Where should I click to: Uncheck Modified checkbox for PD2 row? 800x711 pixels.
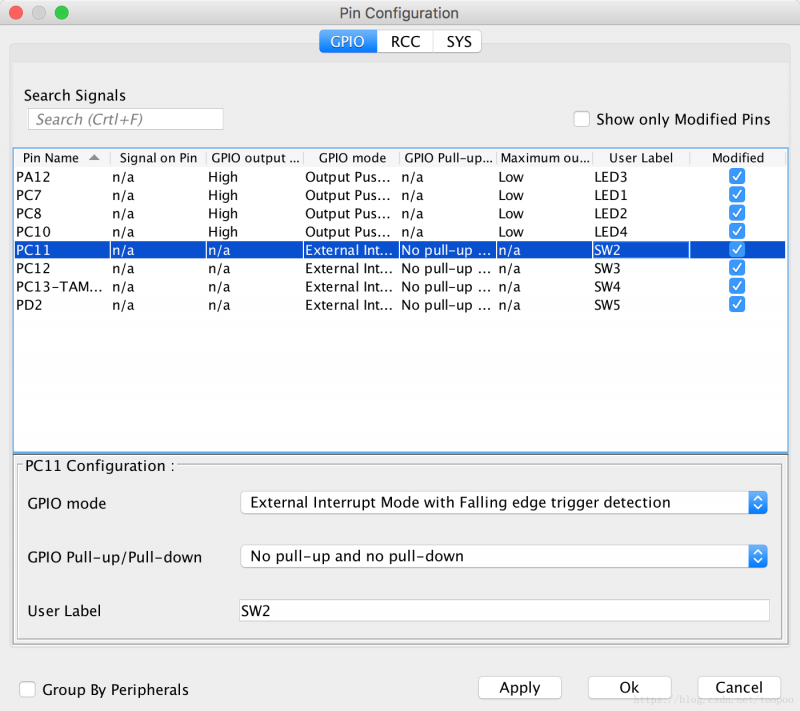(737, 304)
